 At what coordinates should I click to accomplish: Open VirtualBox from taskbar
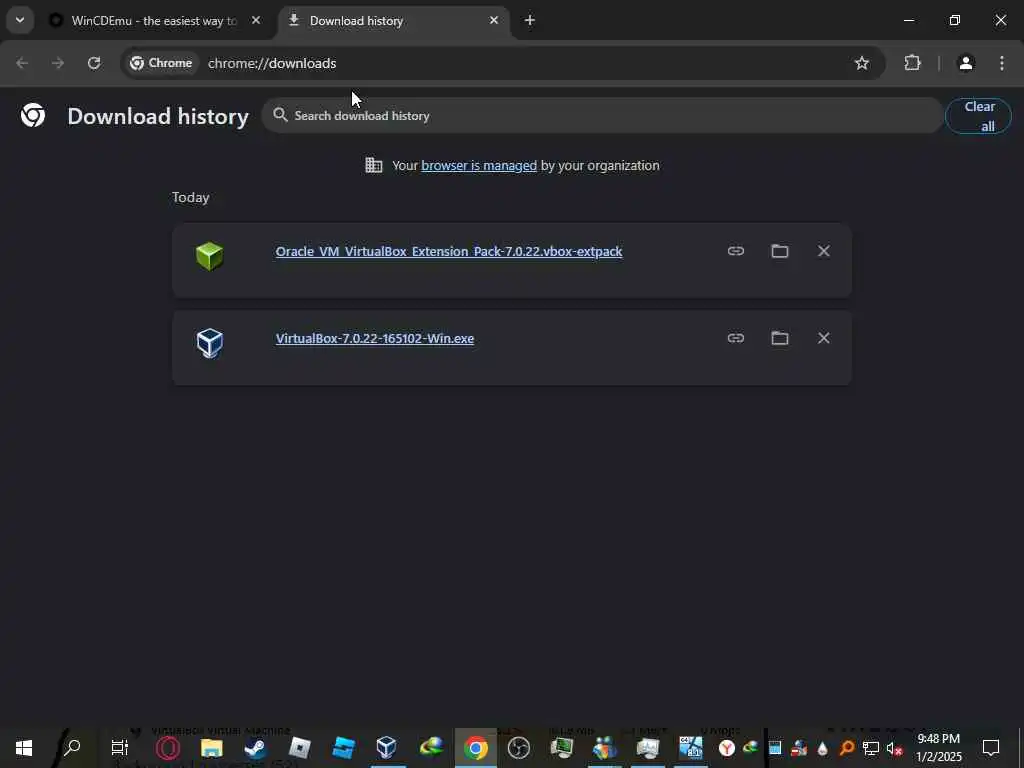pos(387,748)
